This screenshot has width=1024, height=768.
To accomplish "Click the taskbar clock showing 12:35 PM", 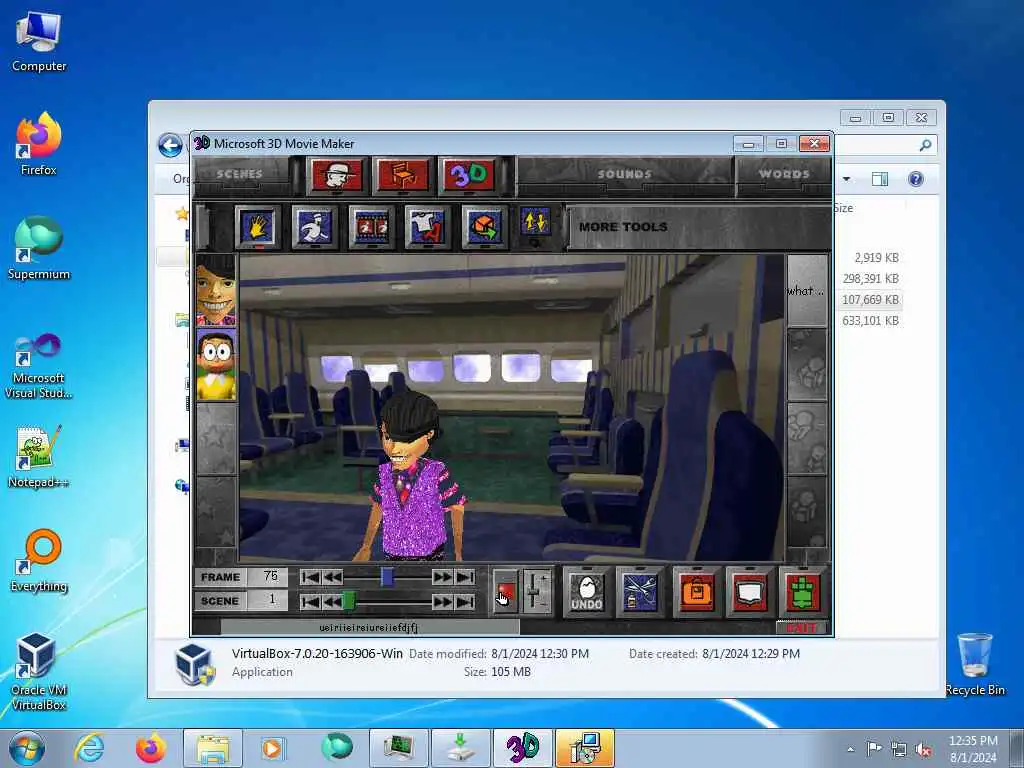I will [x=973, y=749].
